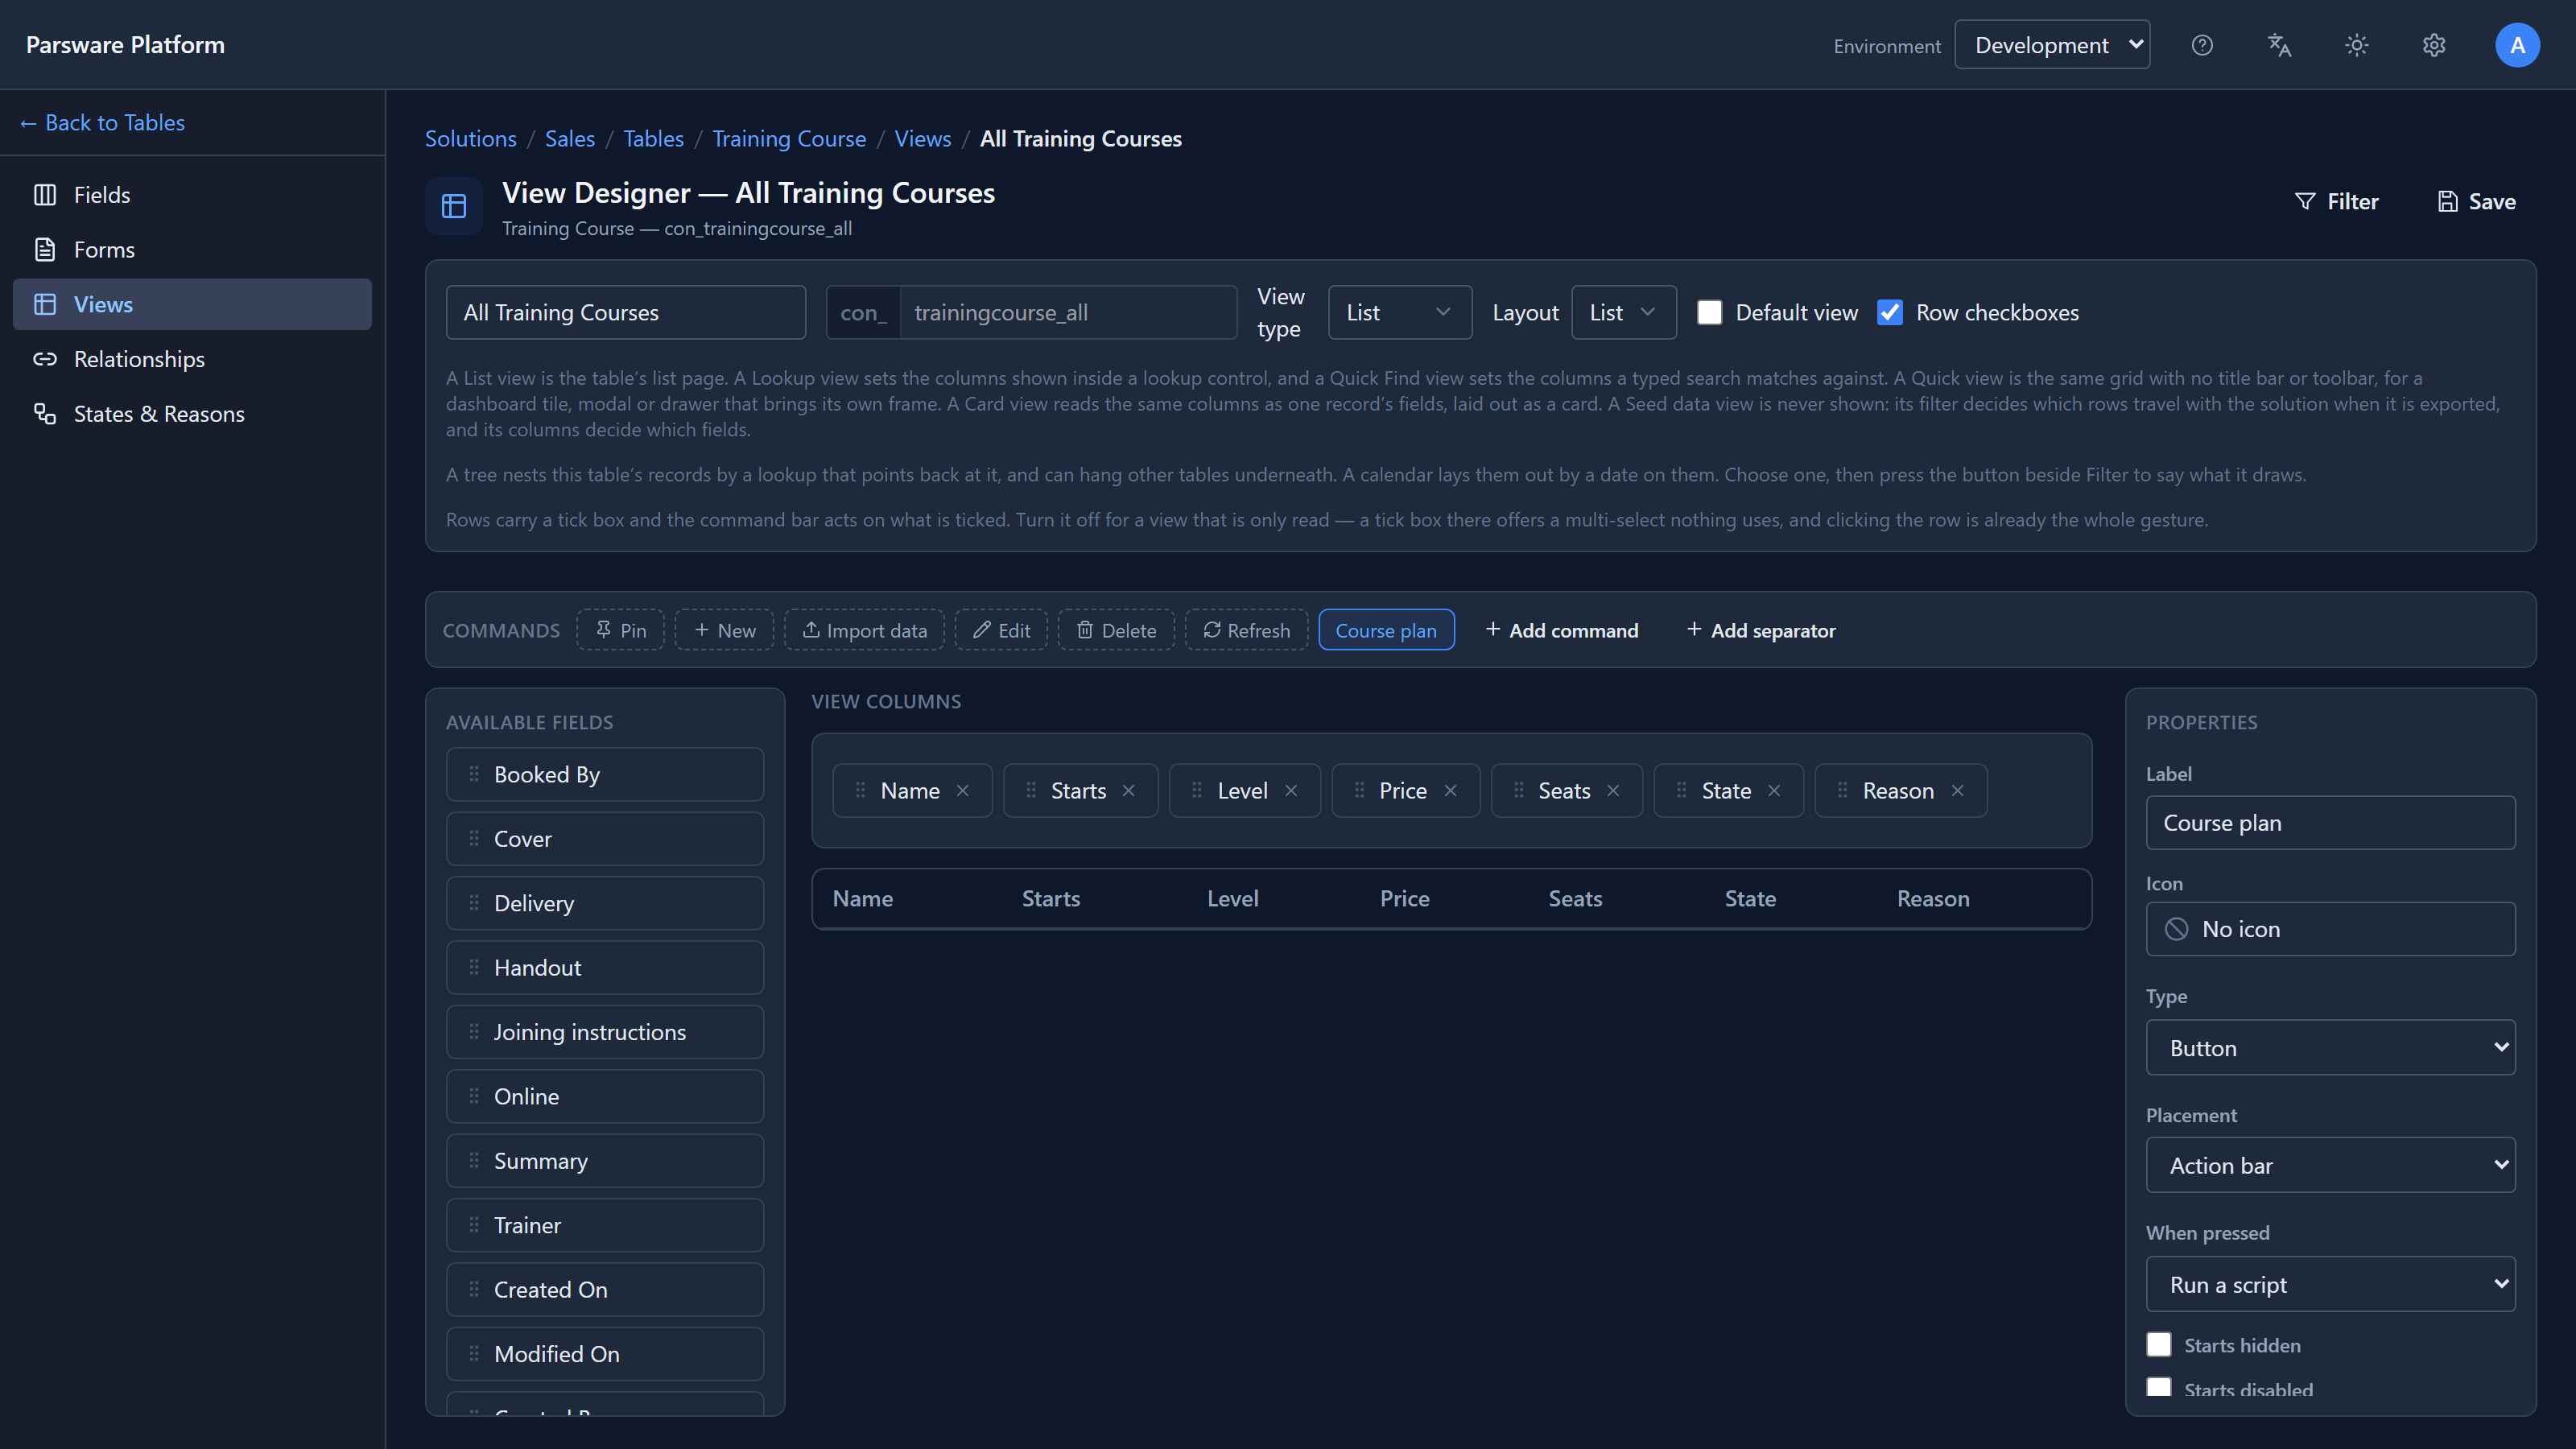2576x1449 pixels.
Task: Click the Filter button
Action: pos(2336,202)
